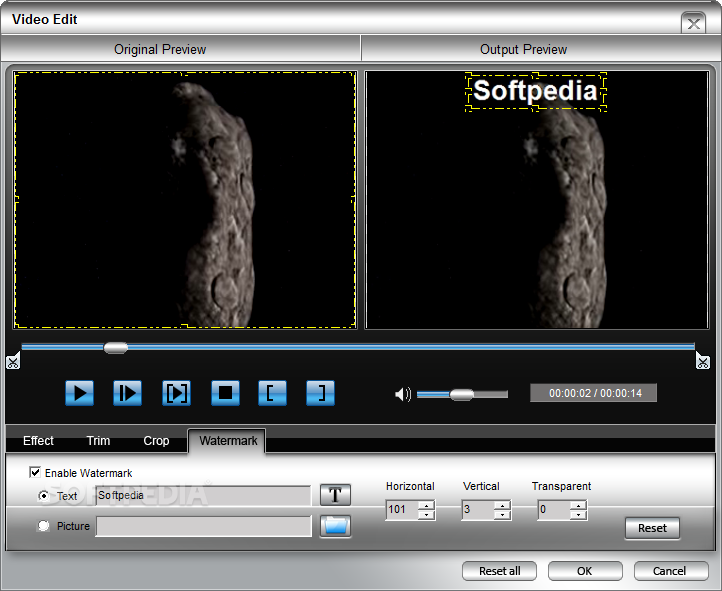Screen dimensions: 722x591
Task: Browse for a watermark picture file
Action: click(x=335, y=526)
